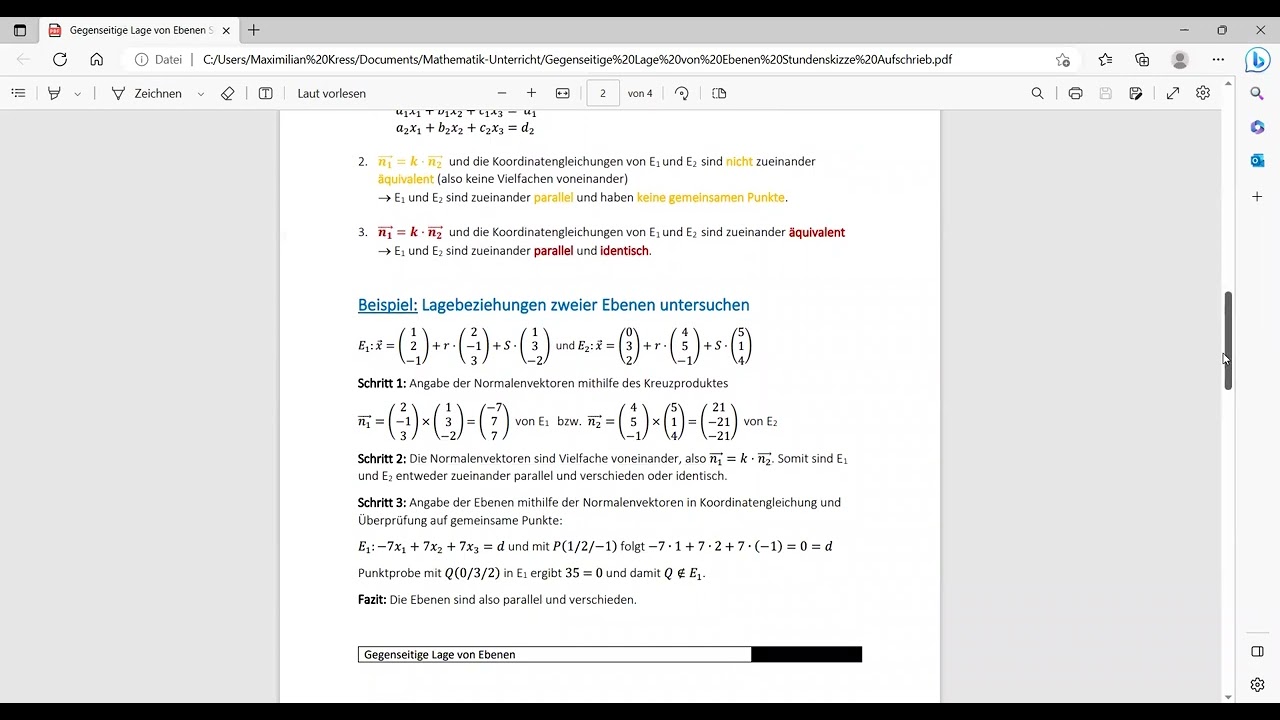Click the address bar with file path
This screenshot has width=1280, height=720.
pos(577,60)
